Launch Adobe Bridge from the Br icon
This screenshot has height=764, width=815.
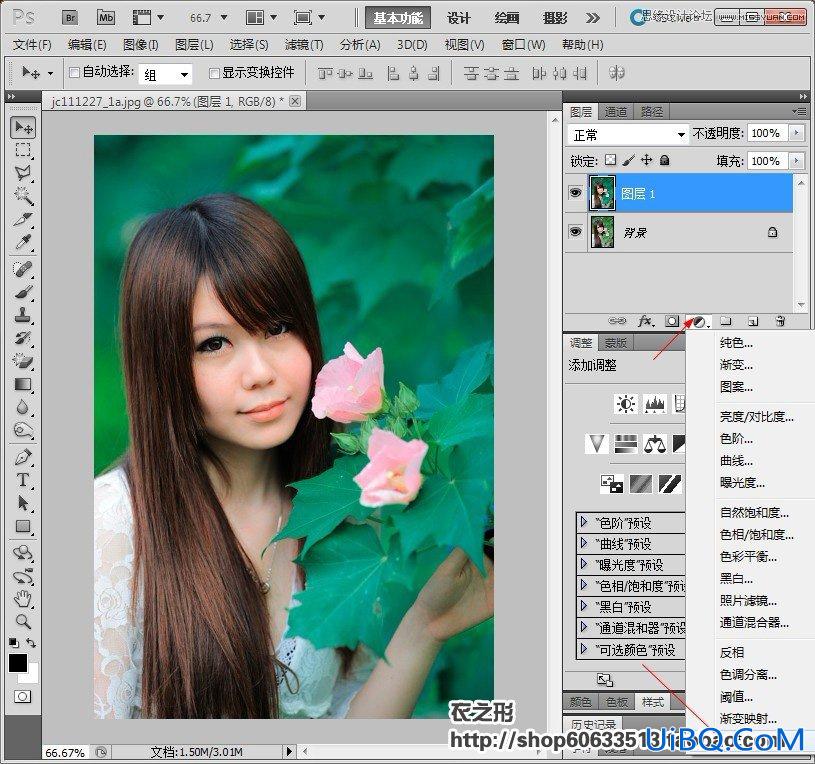pos(70,18)
